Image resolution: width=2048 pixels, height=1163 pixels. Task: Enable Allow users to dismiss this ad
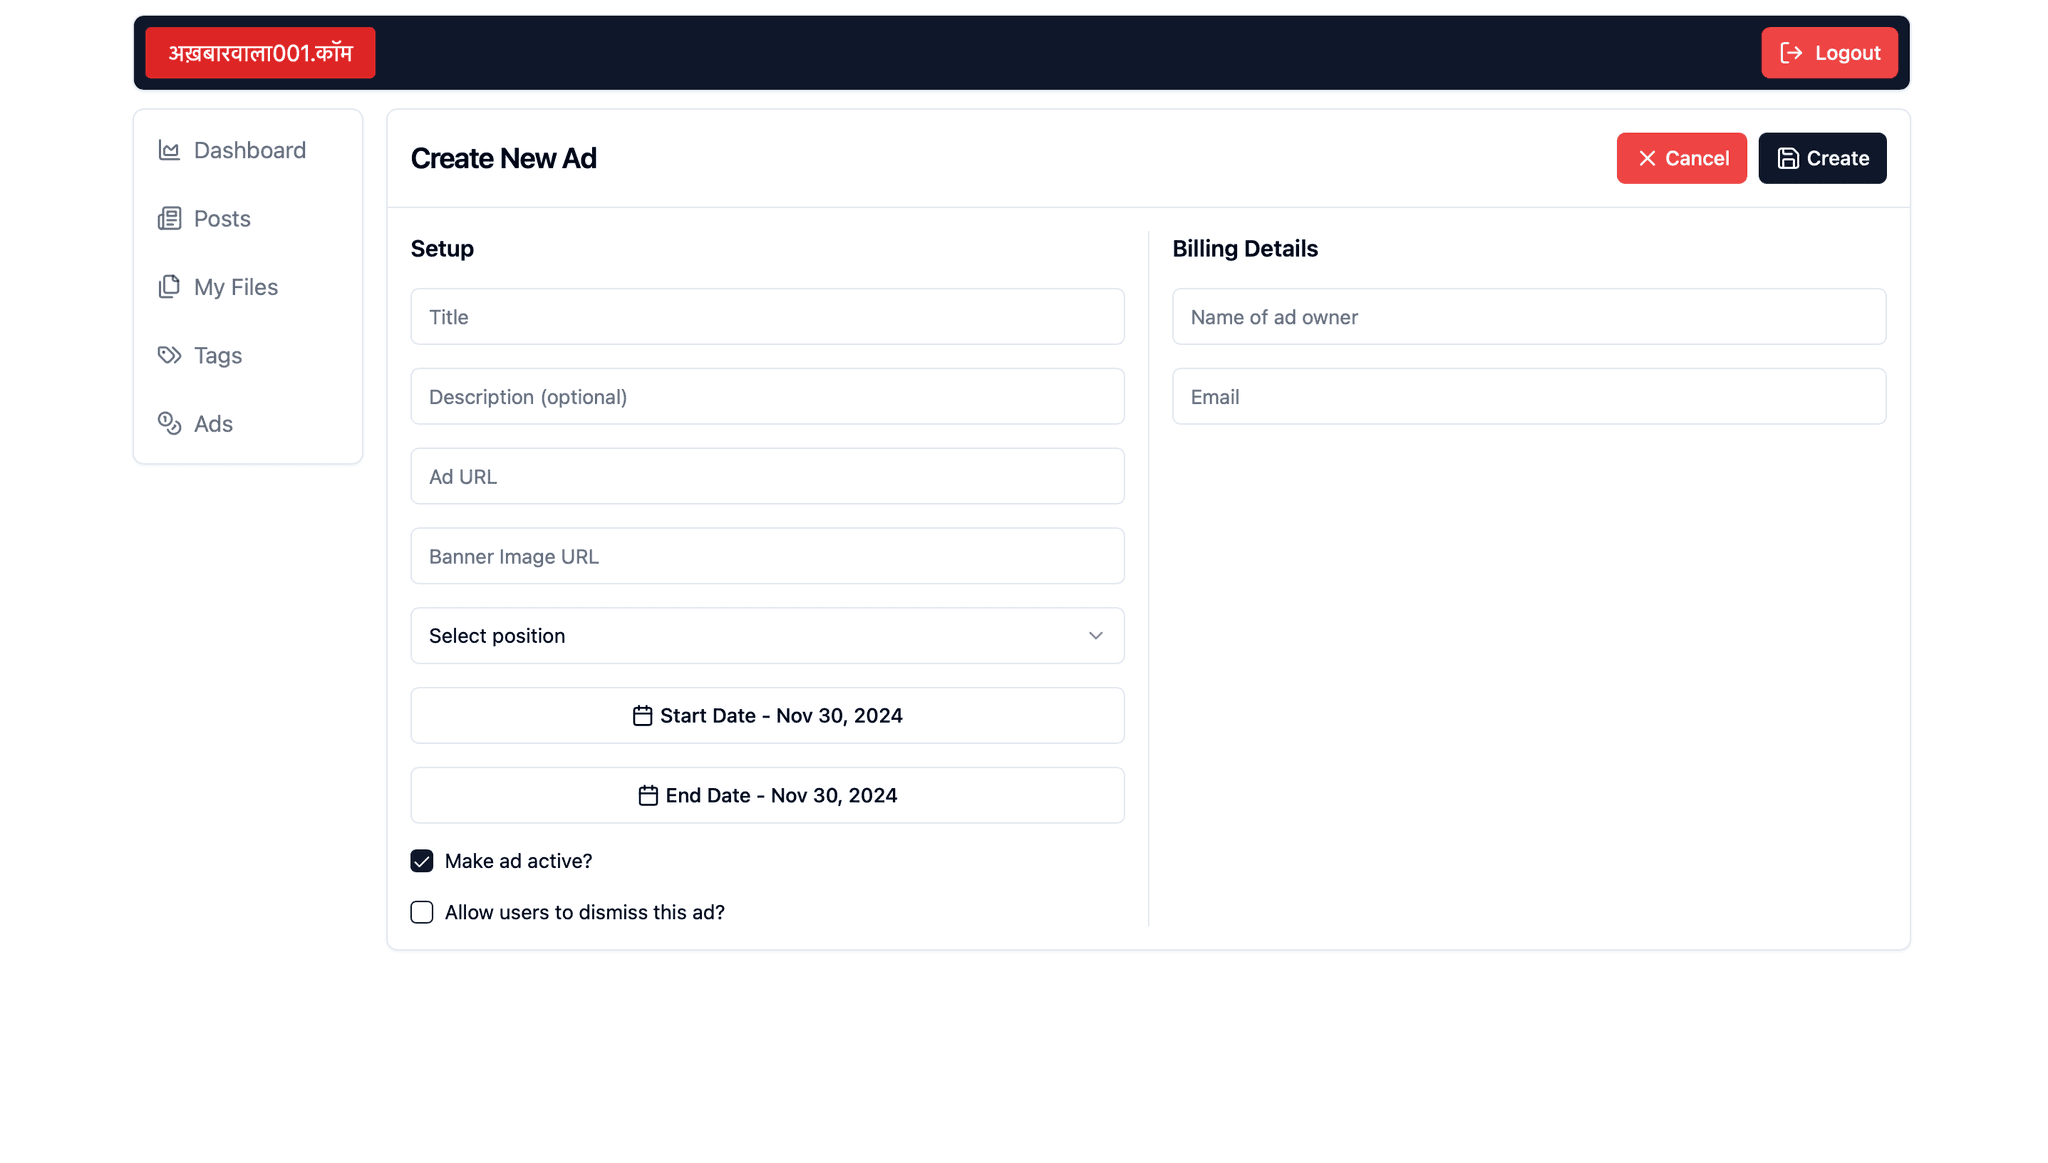click(x=422, y=912)
